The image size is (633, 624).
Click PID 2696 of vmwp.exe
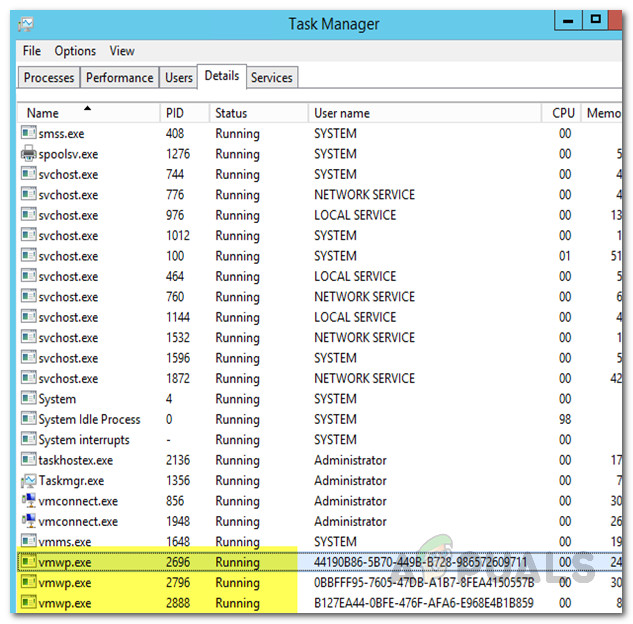click(178, 562)
